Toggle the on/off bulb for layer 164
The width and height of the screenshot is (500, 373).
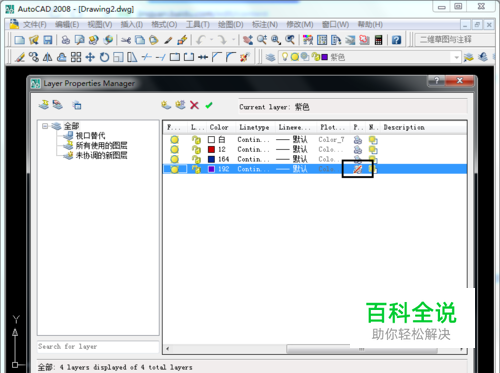coord(174,159)
